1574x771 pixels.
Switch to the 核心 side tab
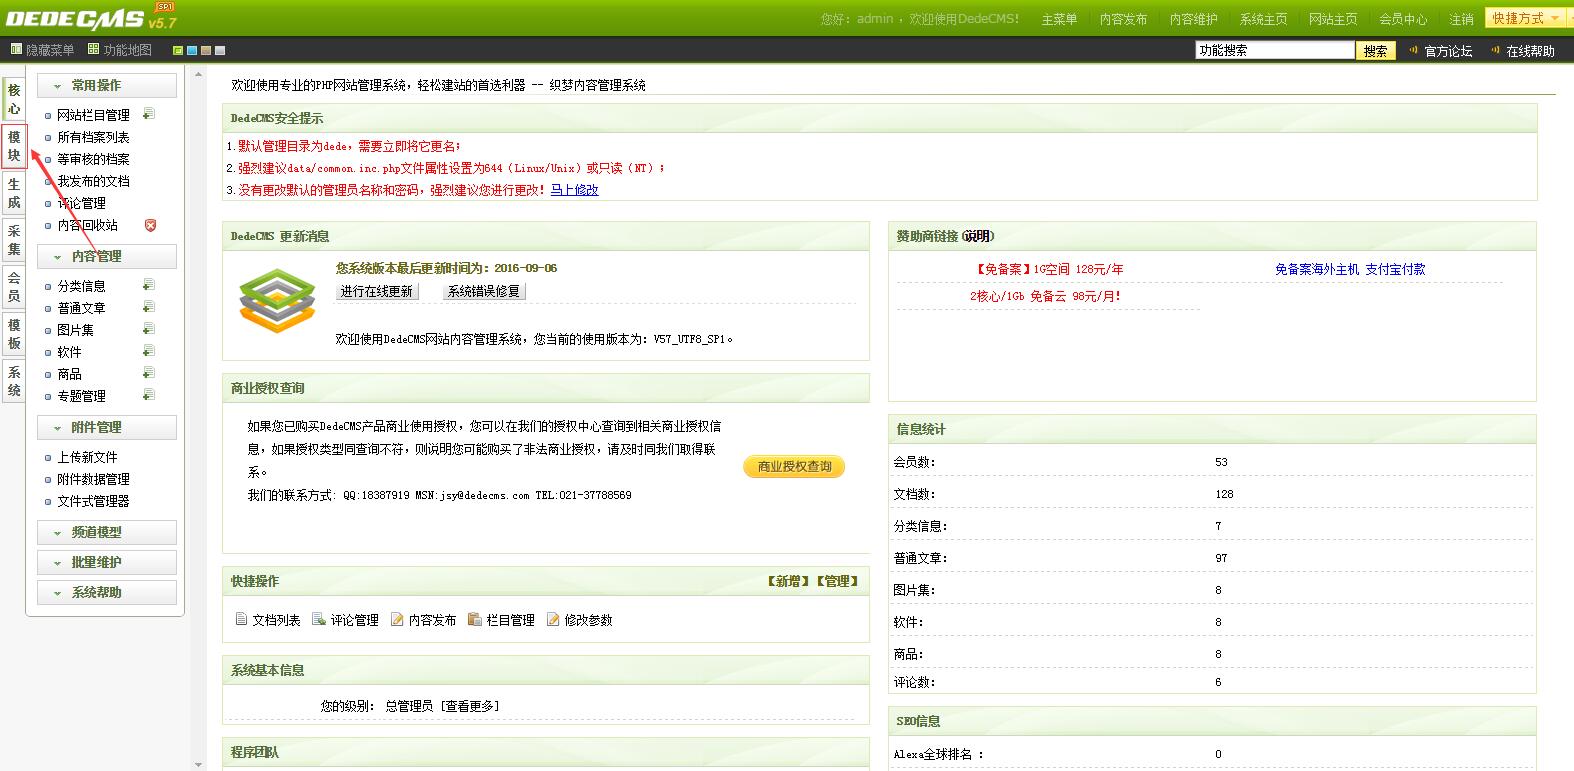14,99
